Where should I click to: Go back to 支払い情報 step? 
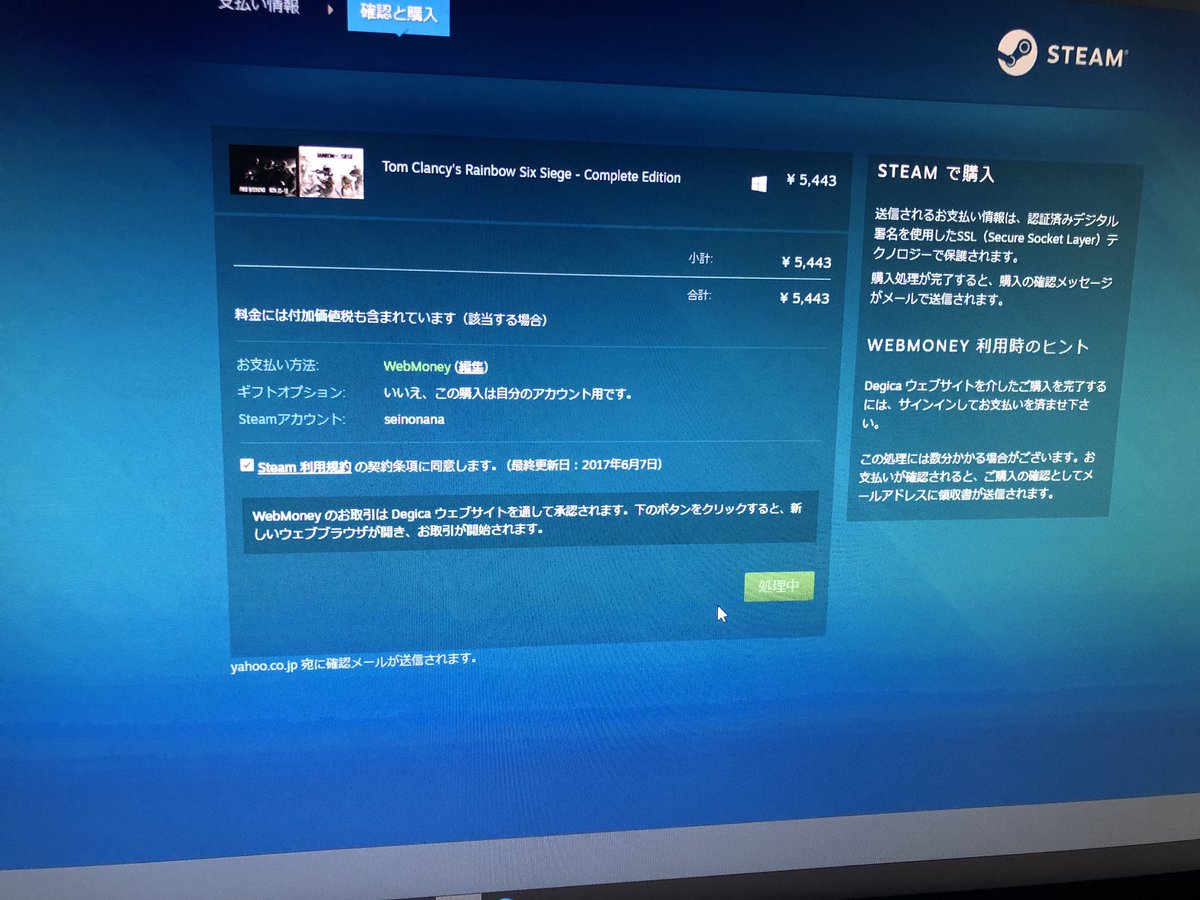[x=258, y=8]
